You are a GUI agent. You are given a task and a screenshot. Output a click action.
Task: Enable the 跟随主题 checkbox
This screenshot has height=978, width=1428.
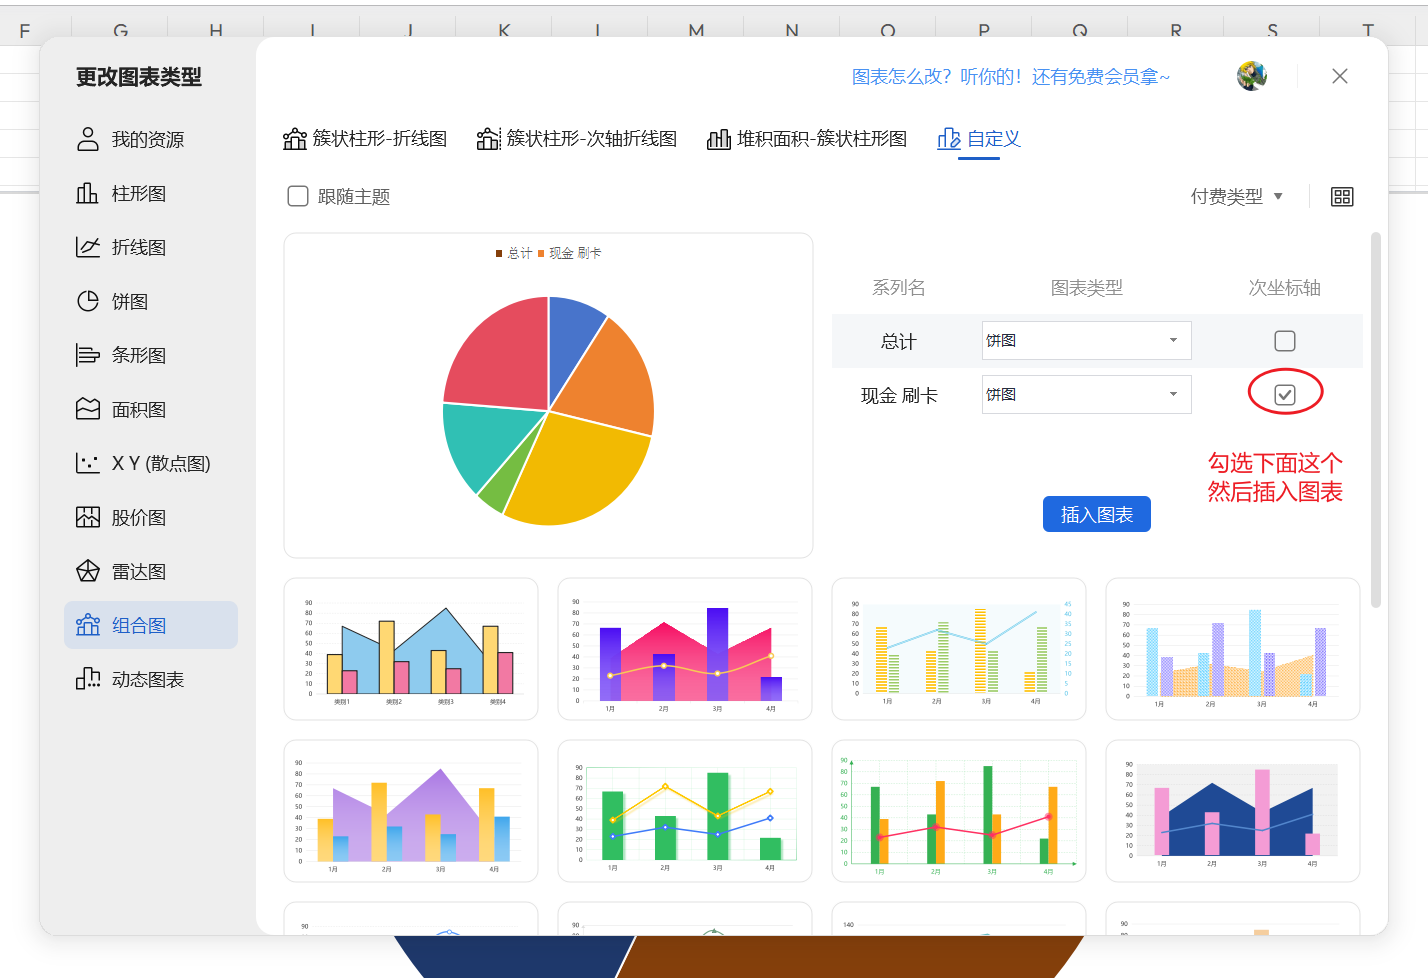298,196
